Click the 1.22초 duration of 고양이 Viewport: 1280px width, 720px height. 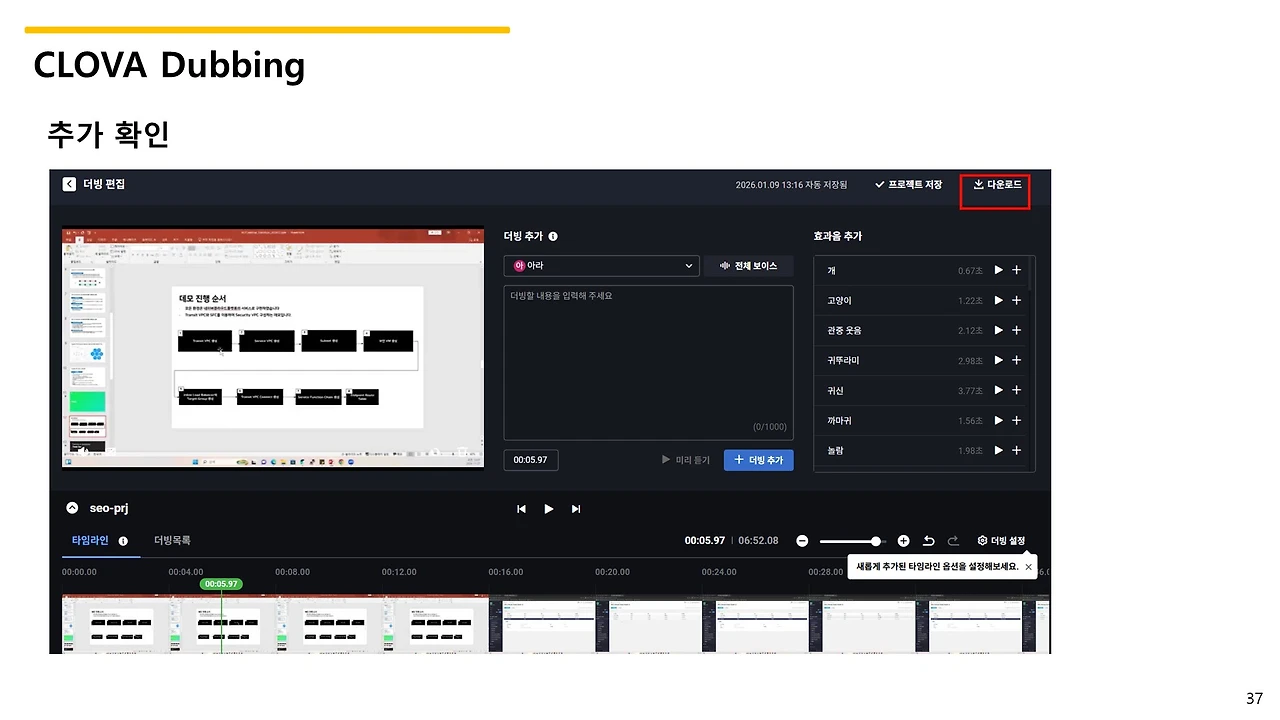pos(970,301)
